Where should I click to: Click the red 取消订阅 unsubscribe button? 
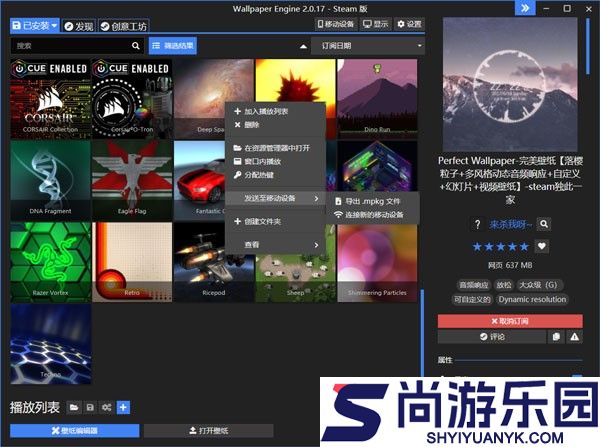pos(510,321)
